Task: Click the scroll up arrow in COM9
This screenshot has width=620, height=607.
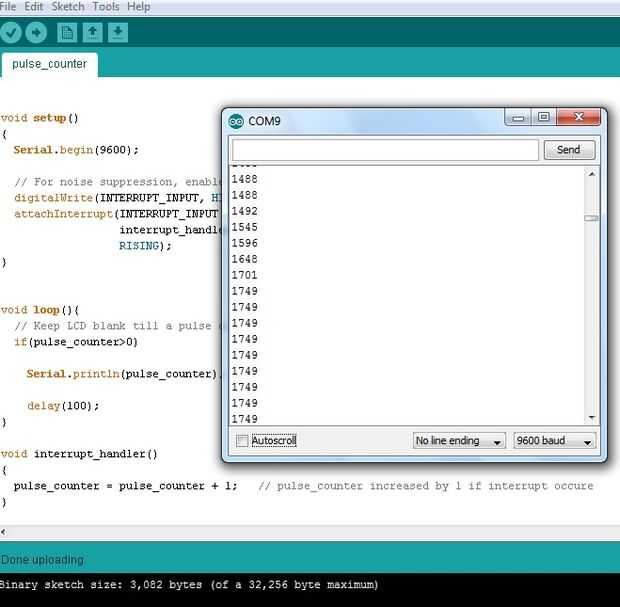Action: pos(592,174)
